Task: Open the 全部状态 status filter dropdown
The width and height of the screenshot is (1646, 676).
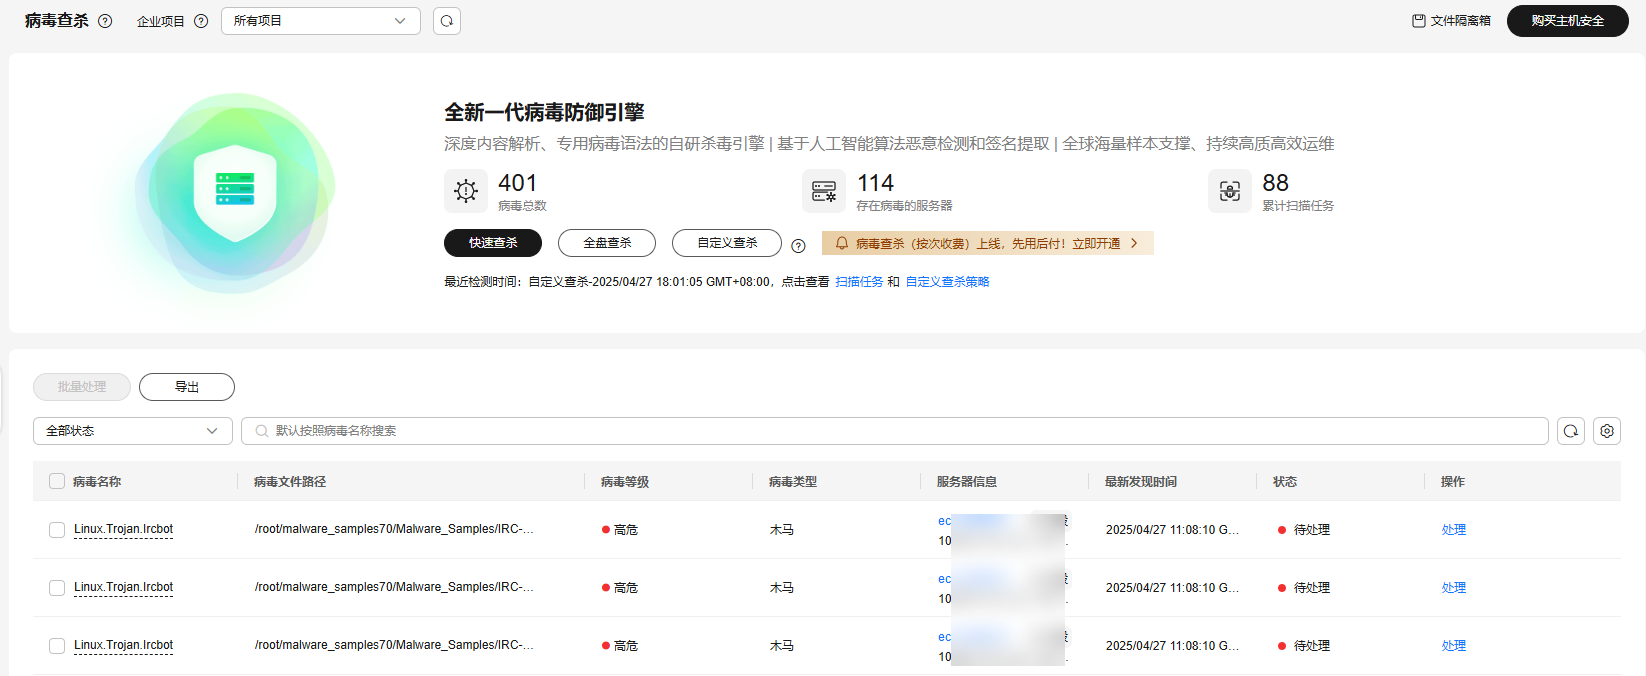Action: pos(133,431)
